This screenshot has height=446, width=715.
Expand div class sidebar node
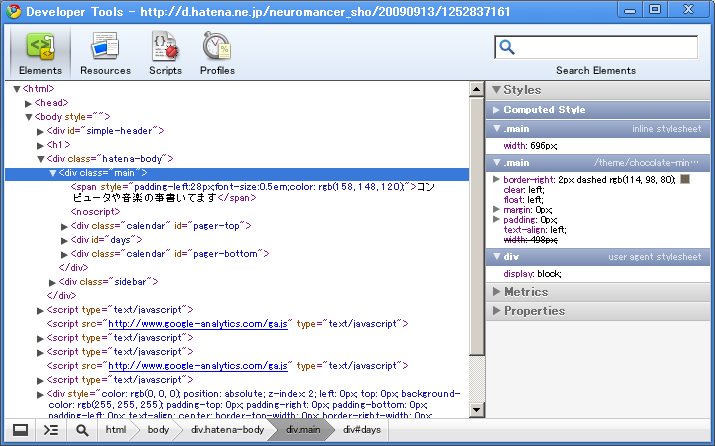(52, 282)
